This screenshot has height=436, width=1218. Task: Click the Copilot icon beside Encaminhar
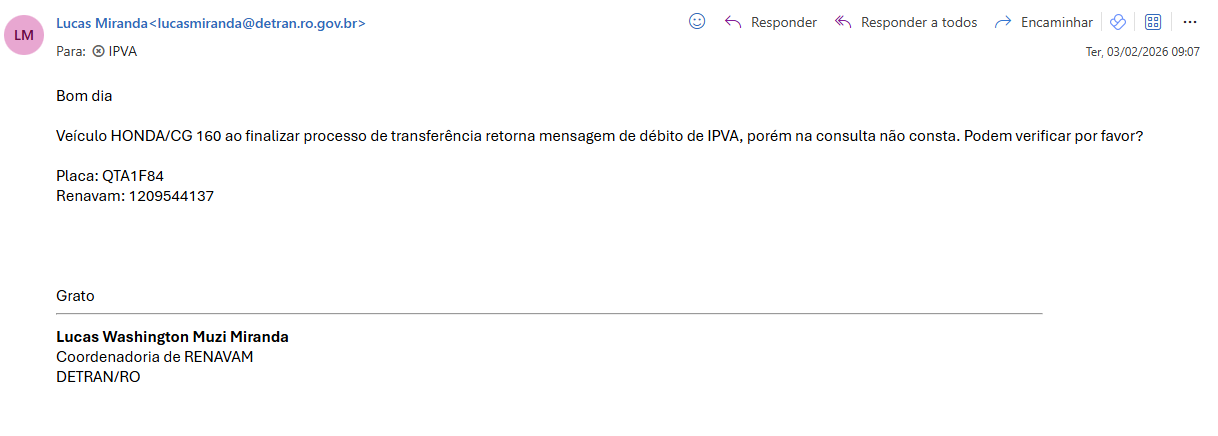pos(1118,22)
